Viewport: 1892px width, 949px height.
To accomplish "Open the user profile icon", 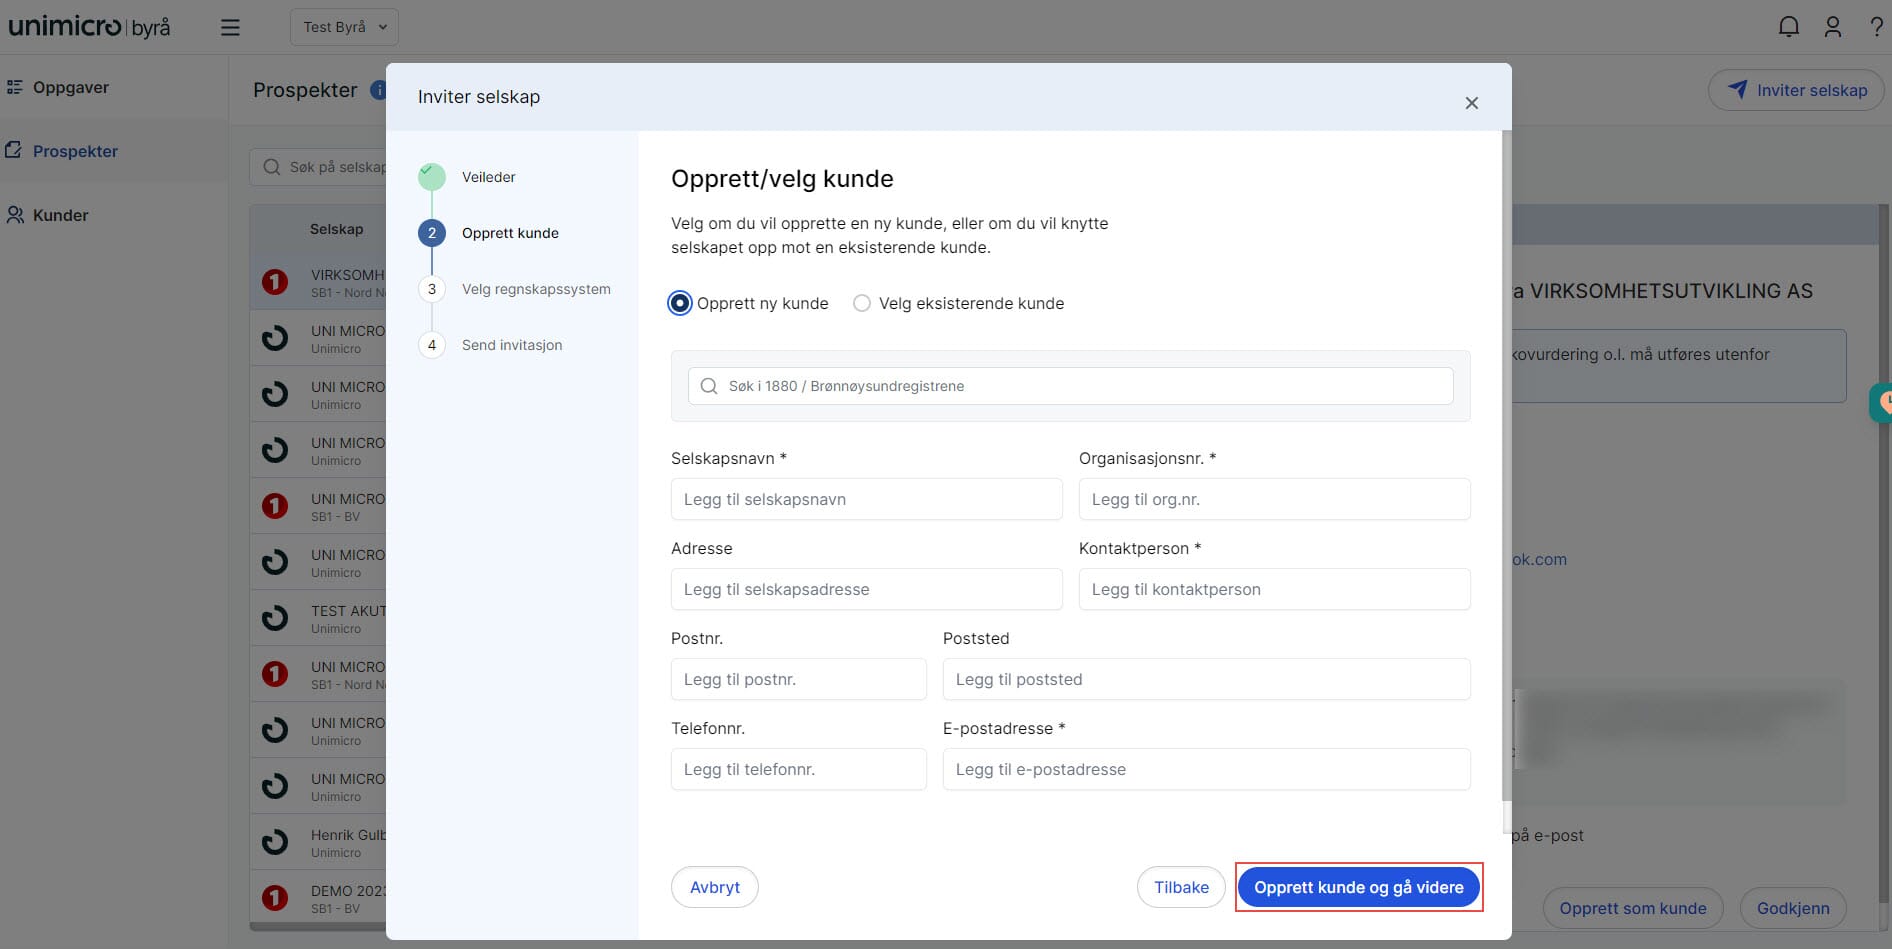I will tap(1833, 27).
